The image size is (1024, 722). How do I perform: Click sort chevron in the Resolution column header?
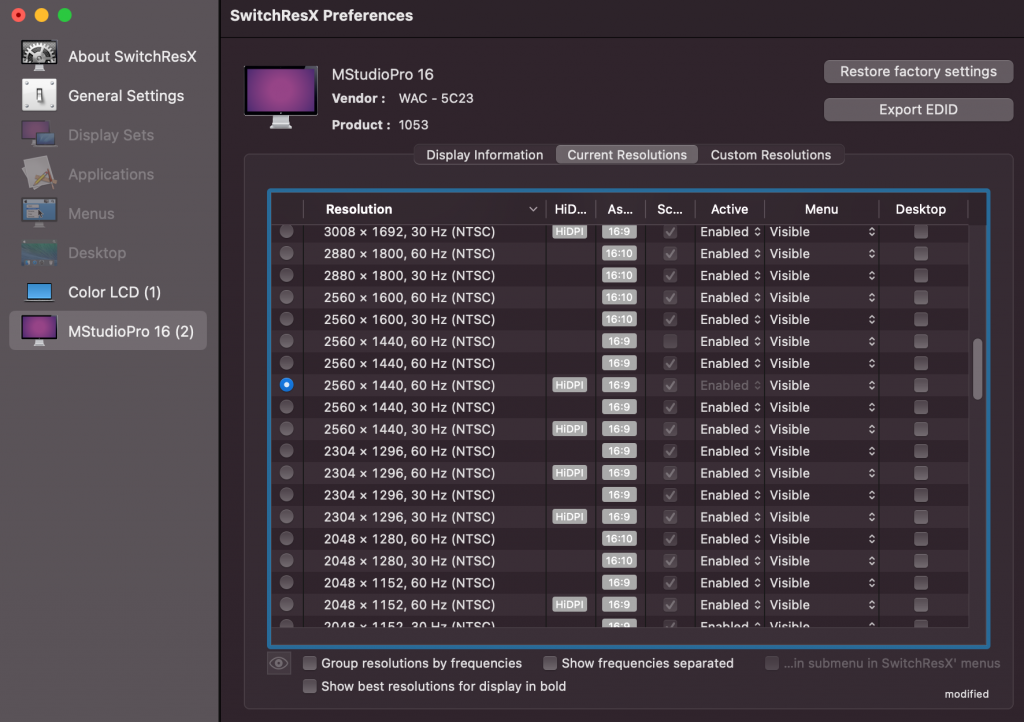pyautogui.click(x=533, y=209)
